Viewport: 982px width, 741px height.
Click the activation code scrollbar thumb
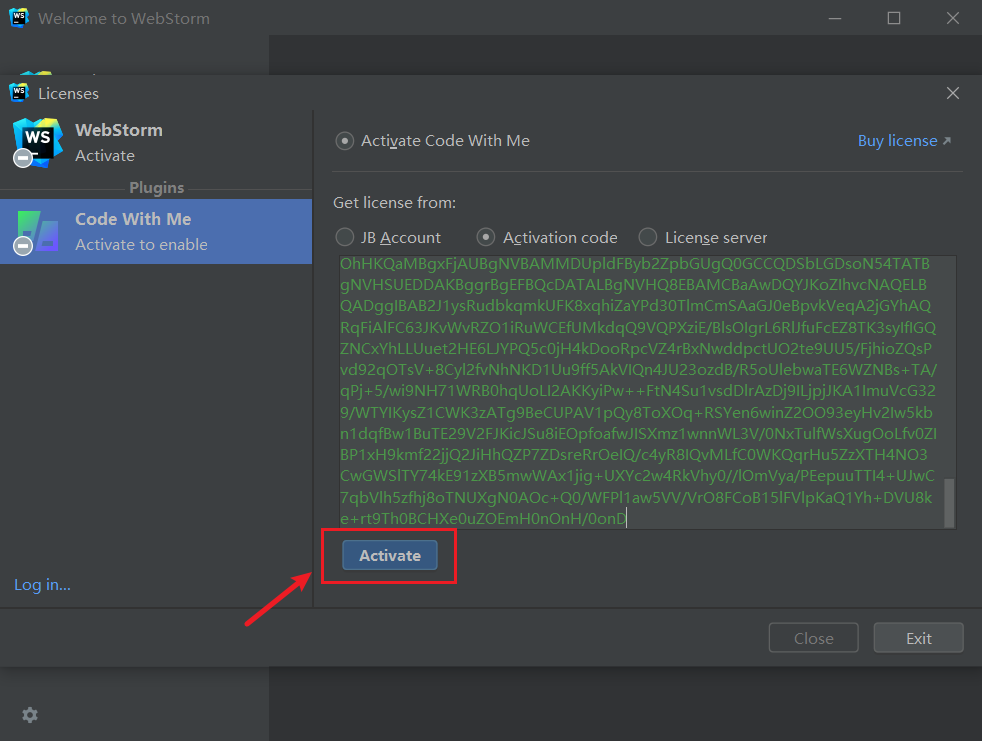point(949,503)
